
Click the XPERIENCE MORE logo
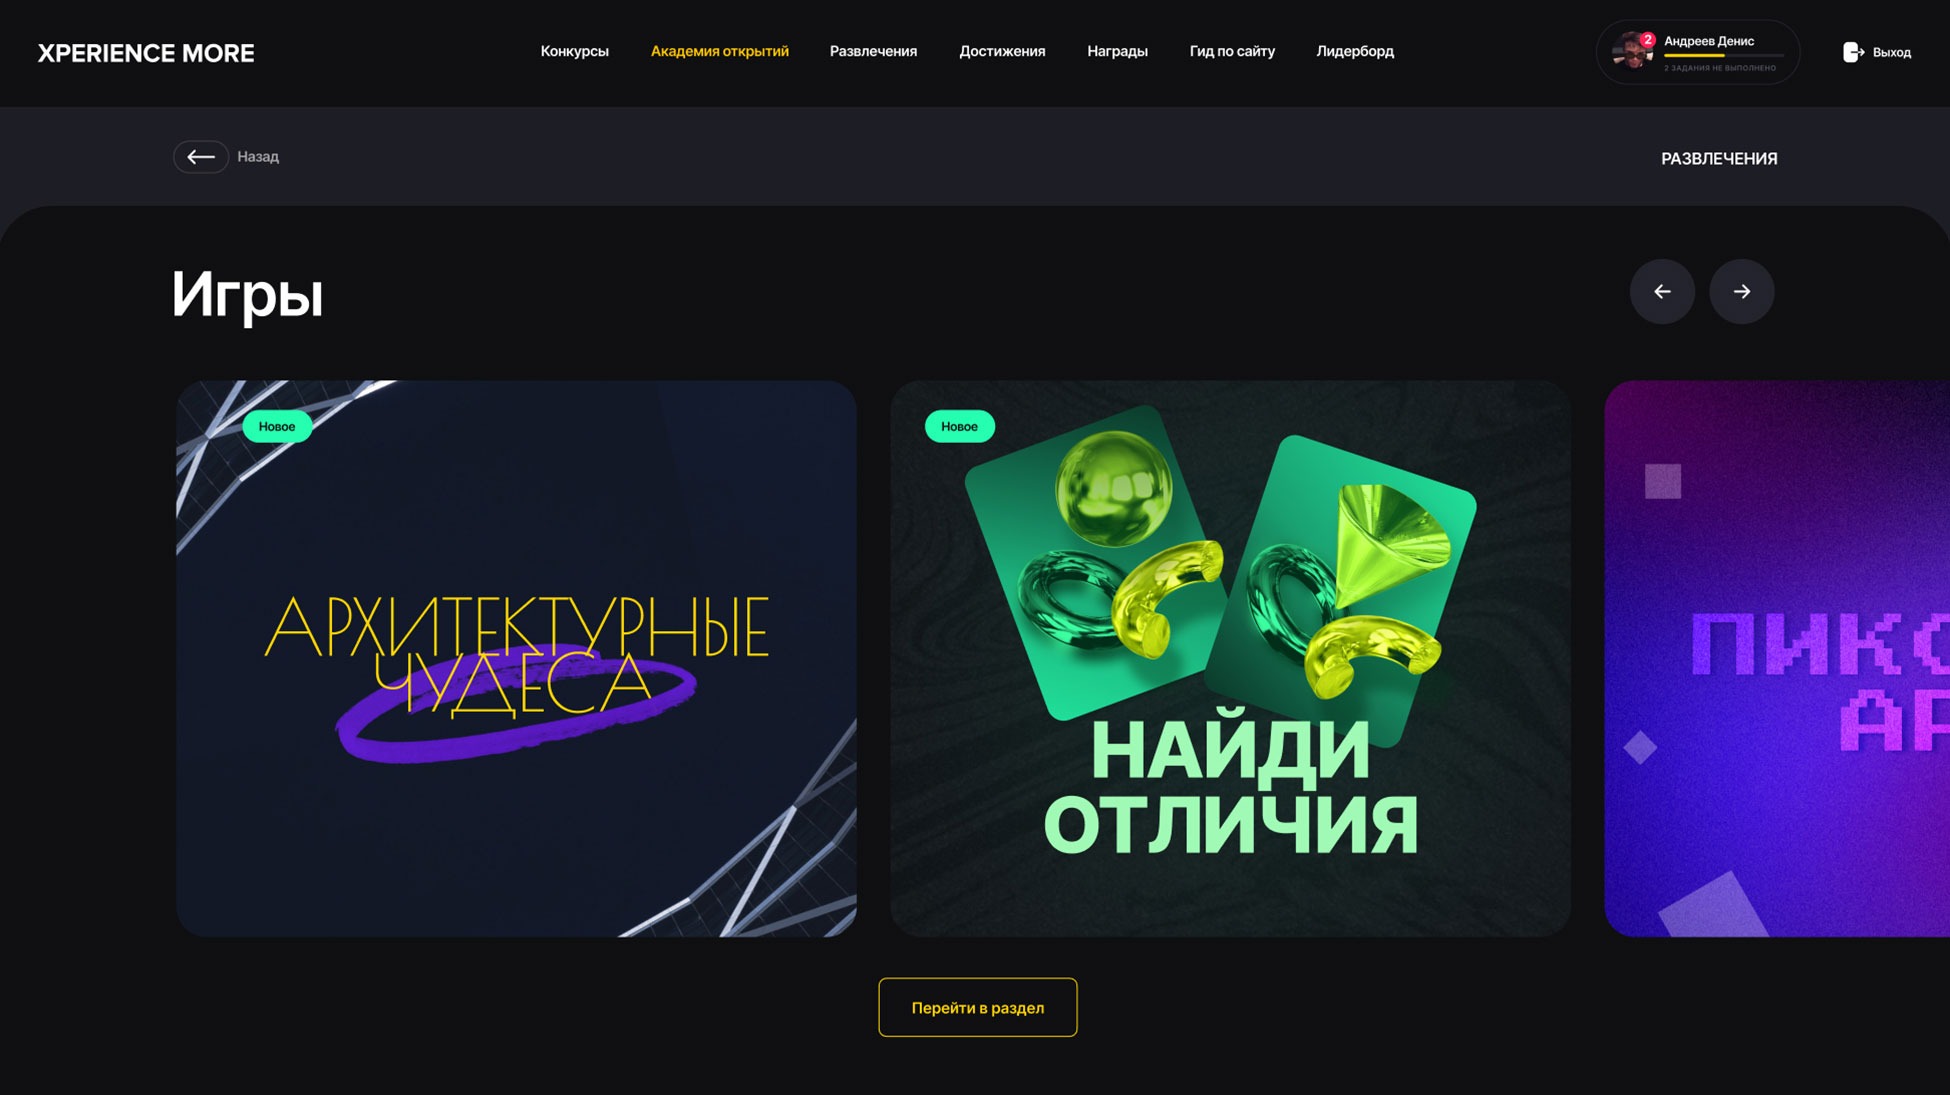click(146, 53)
